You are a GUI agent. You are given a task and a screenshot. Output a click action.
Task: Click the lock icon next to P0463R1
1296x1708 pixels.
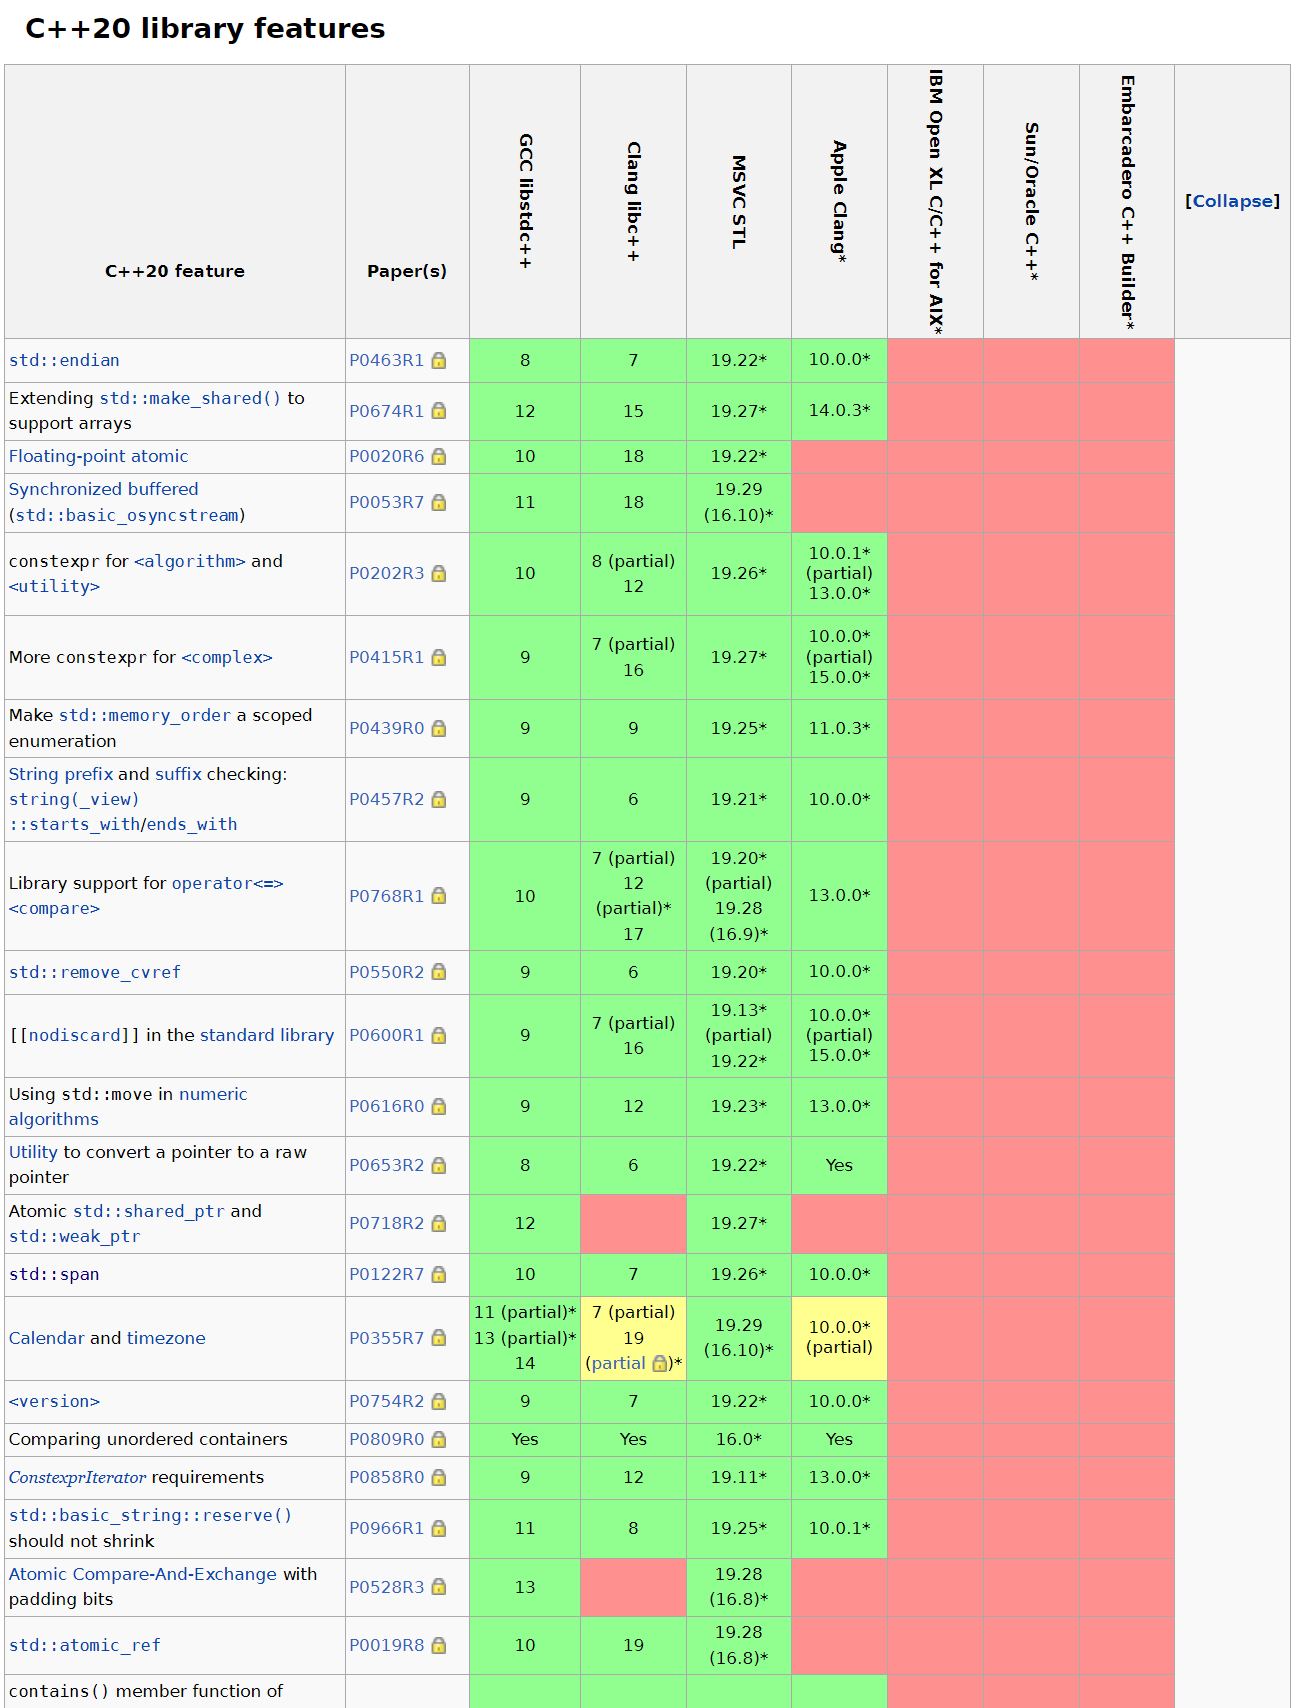coord(438,361)
